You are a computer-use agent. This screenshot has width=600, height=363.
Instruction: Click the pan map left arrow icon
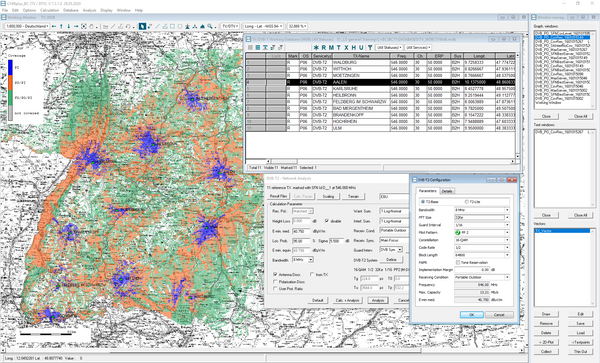tap(54, 26)
